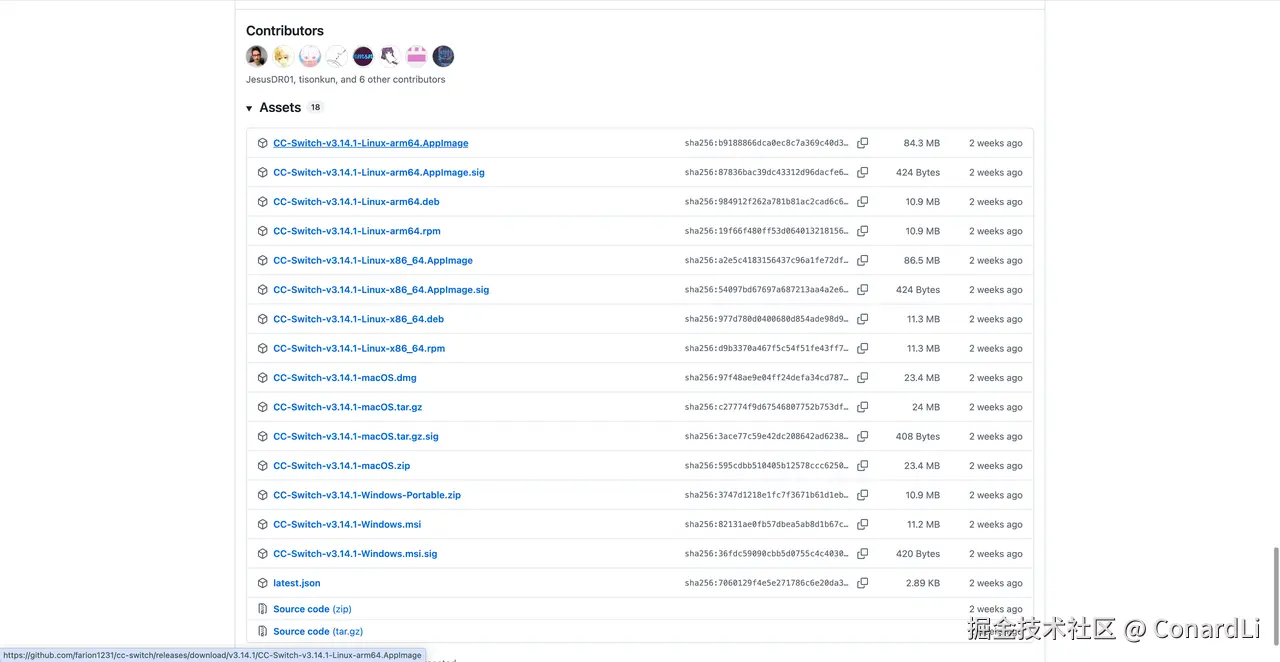1280x662 pixels.
Task: Copy sha256 of Linux-x86_64.rpm
Action: pyautogui.click(x=862, y=348)
